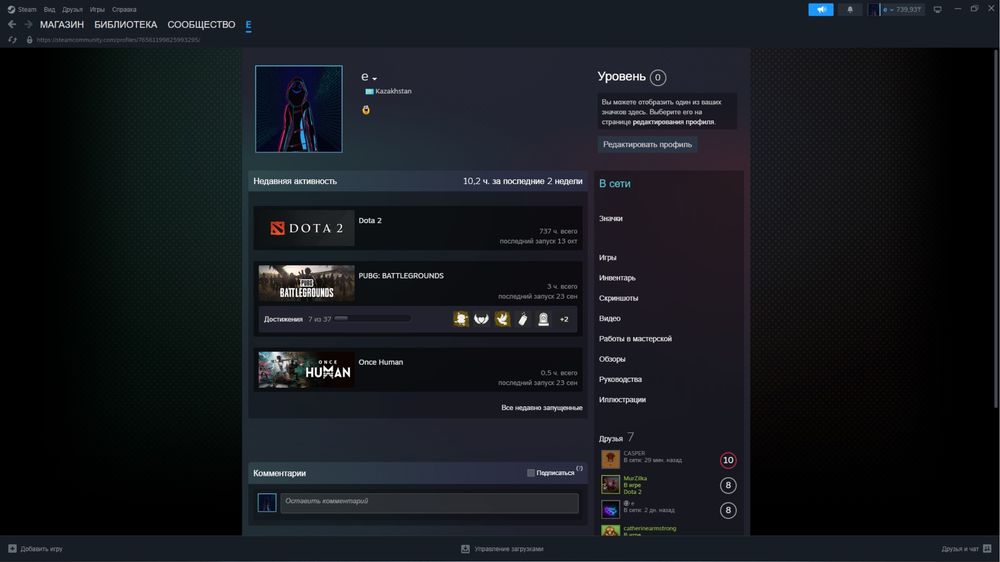
Task: Go to БИБЛИОТЕКА tab
Action: coord(126,24)
